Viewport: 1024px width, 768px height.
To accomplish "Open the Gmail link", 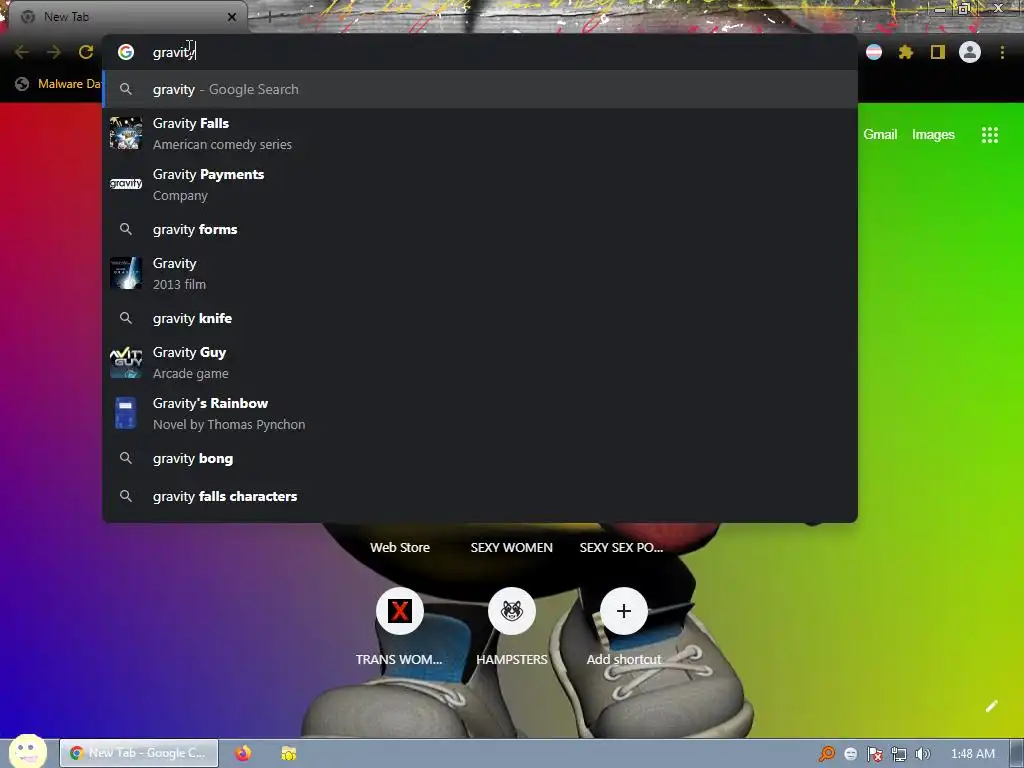I will pyautogui.click(x=880, y=135).
